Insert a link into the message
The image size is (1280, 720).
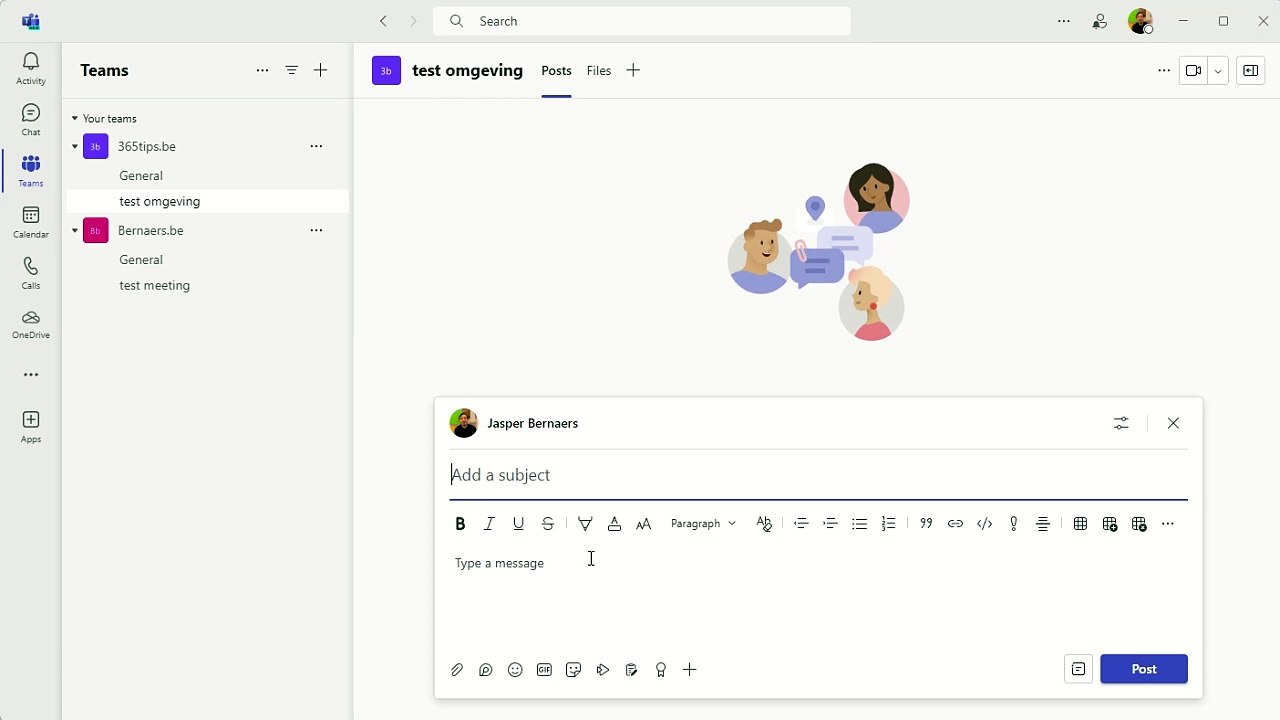click(x=955, y=523)
